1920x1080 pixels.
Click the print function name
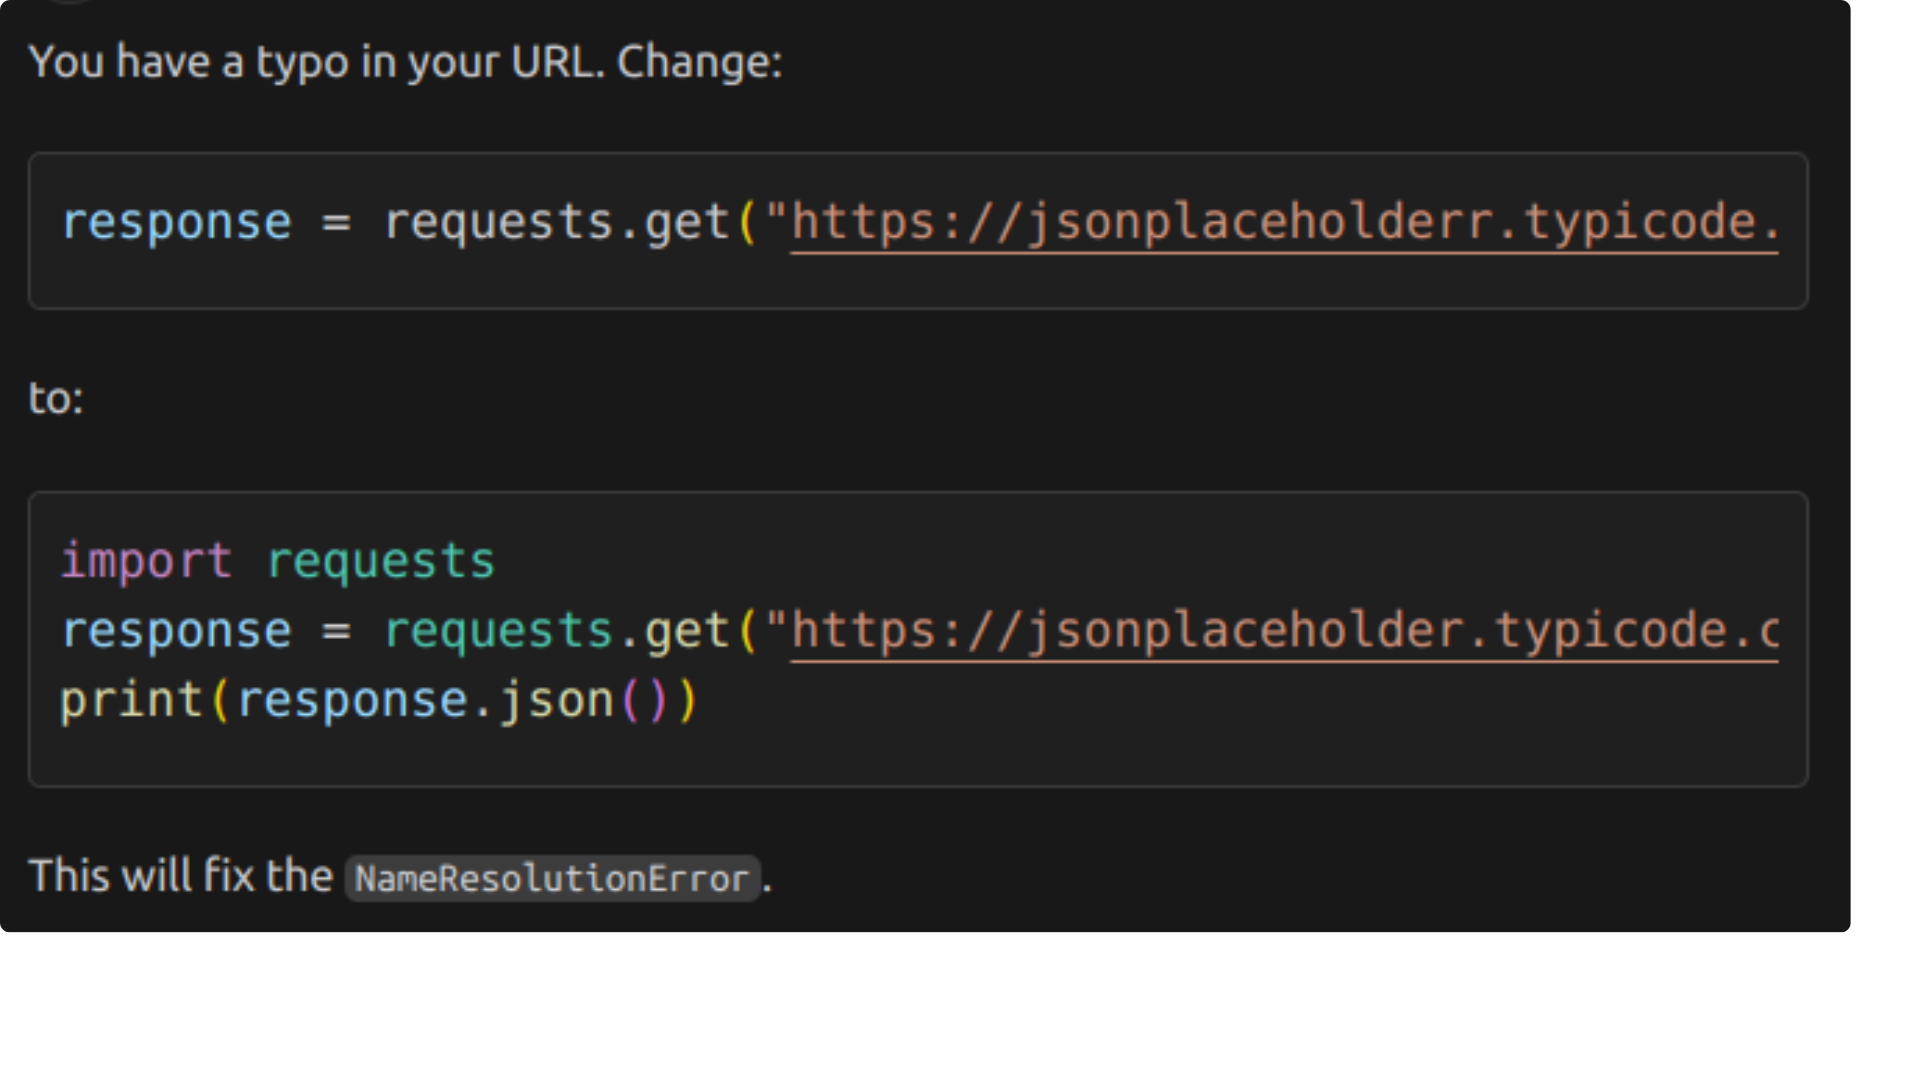click(x=132, y=700)
